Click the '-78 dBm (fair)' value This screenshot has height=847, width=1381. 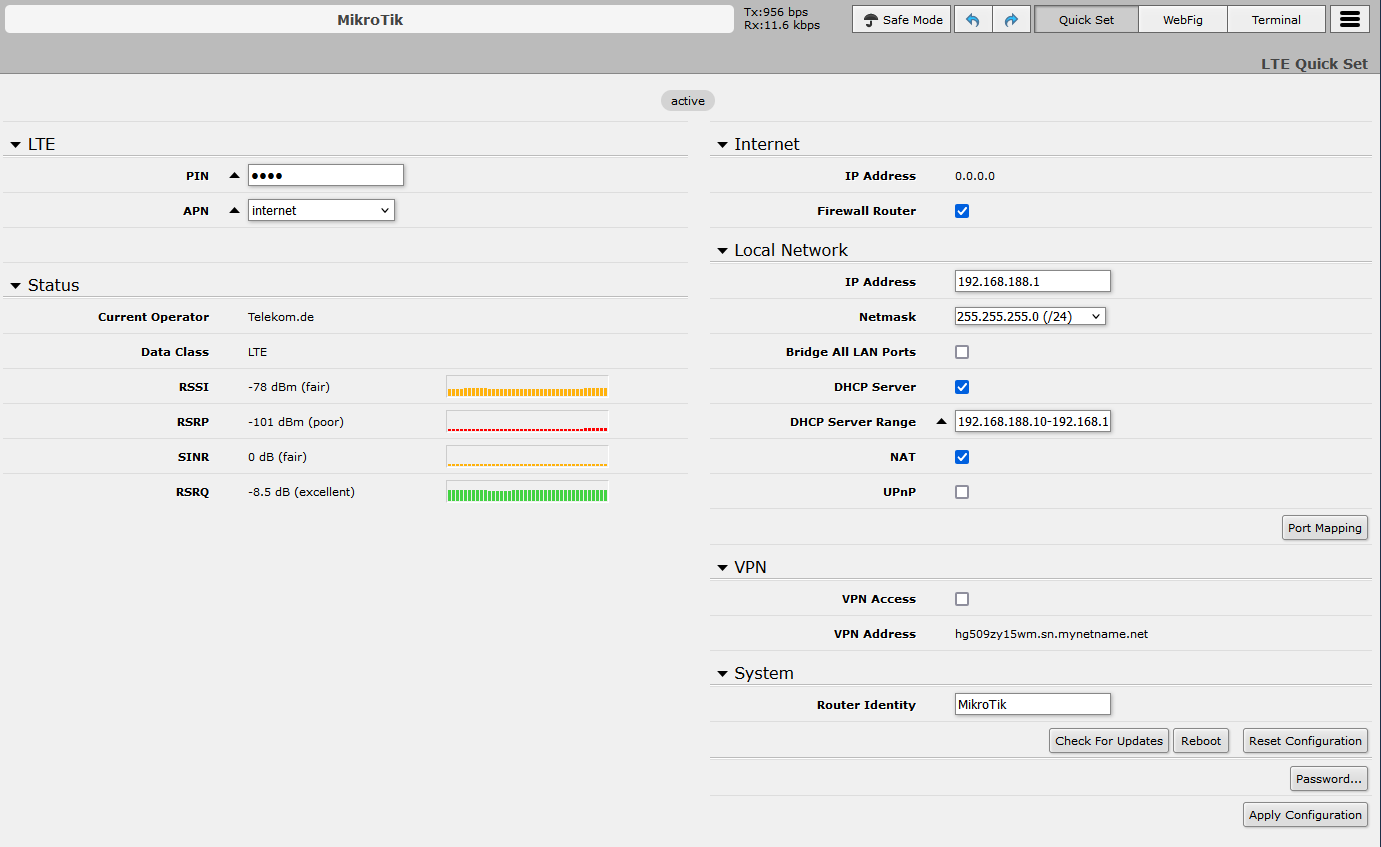pos(289,387)
